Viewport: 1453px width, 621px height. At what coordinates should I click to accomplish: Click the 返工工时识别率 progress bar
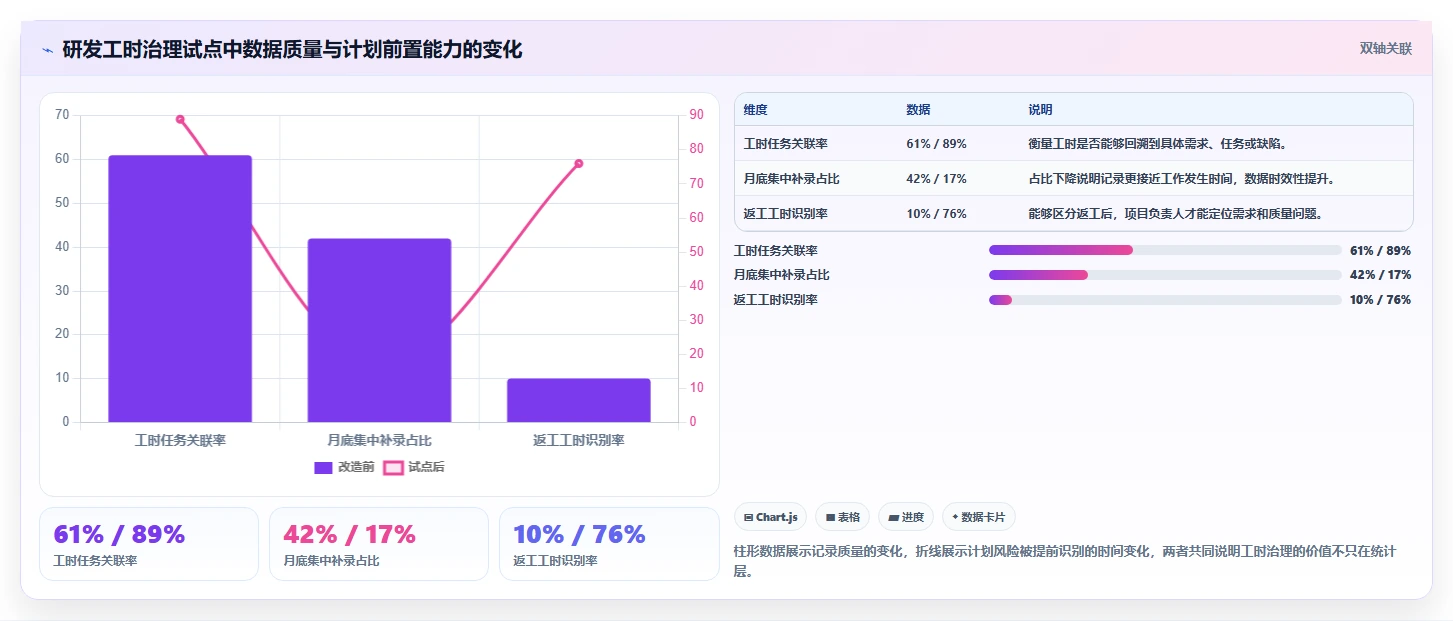point(1165,300)
